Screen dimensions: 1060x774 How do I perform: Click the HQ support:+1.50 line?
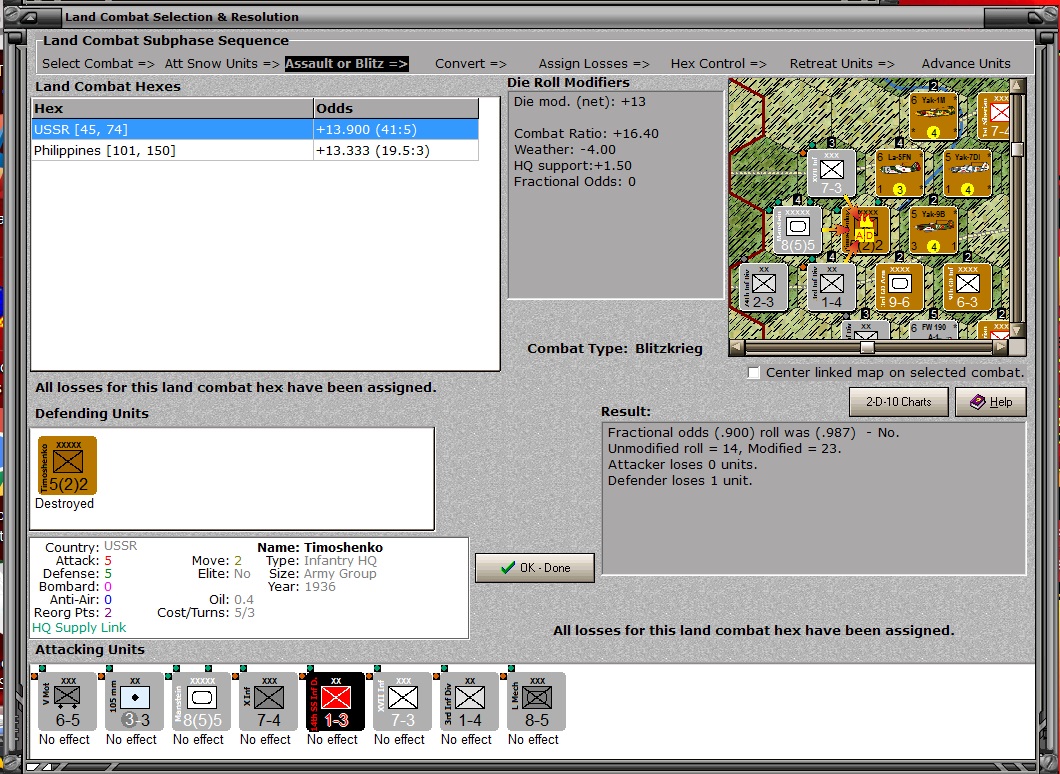coord(573,166)
